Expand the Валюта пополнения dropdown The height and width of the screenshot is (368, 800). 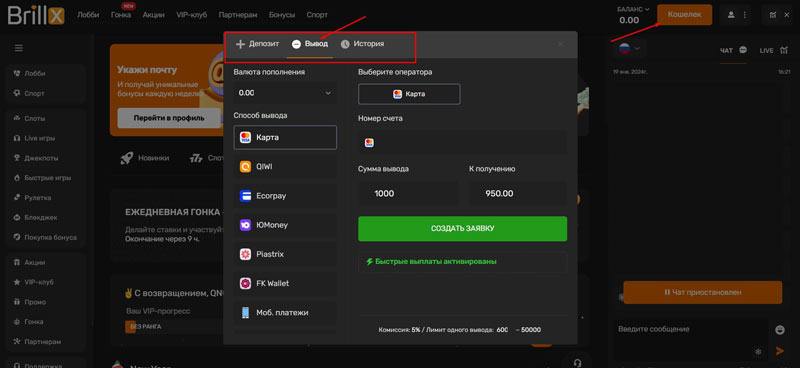[x=285, y=93]
